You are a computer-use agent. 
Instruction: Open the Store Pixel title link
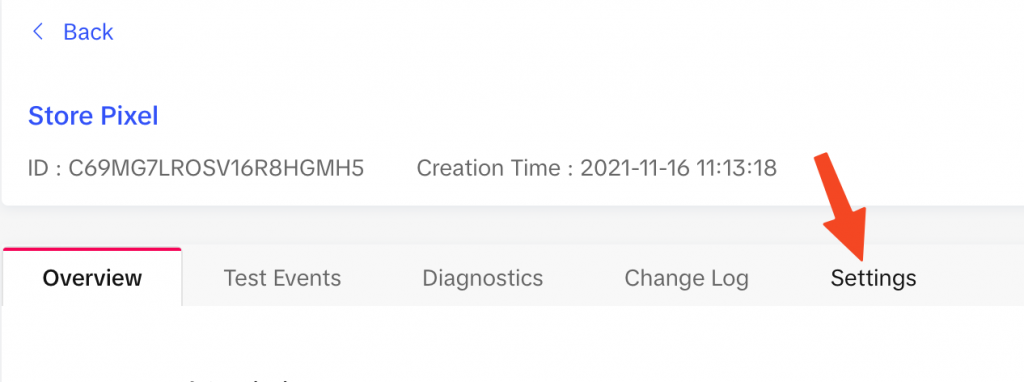pyautogui.click(x=93, y=116)
